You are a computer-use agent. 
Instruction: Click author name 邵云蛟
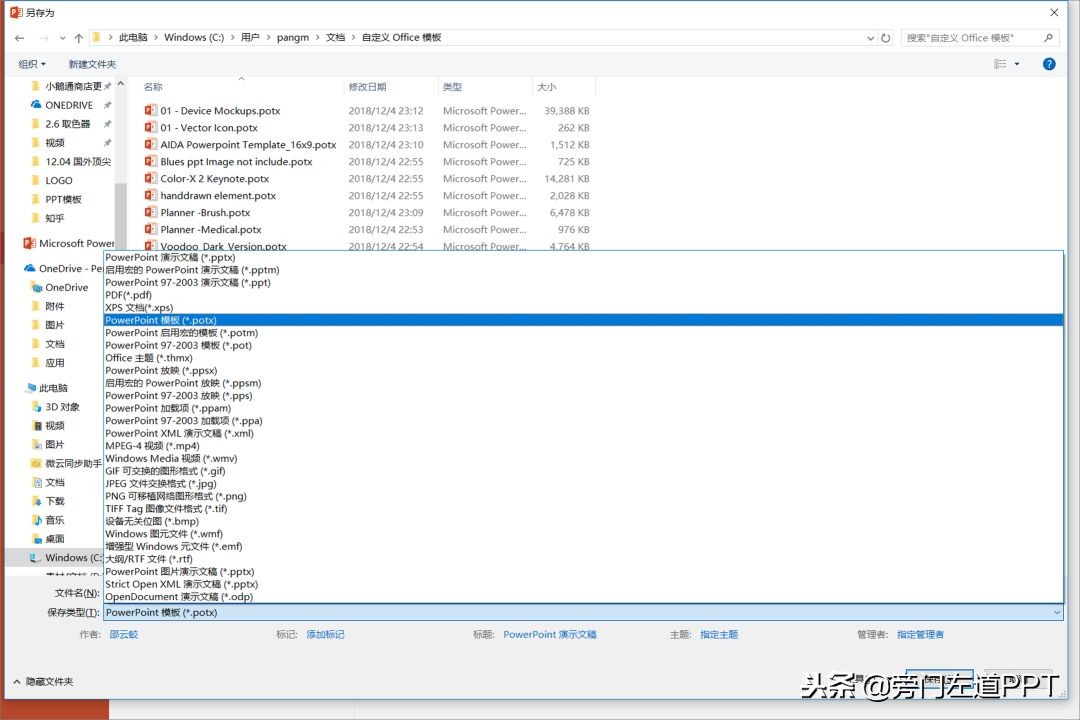coord(124,635)
